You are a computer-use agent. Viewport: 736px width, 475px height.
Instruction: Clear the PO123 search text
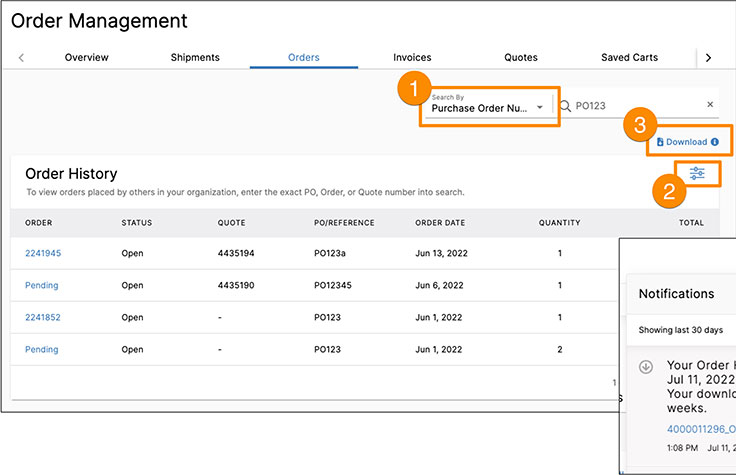coord(710,105)
